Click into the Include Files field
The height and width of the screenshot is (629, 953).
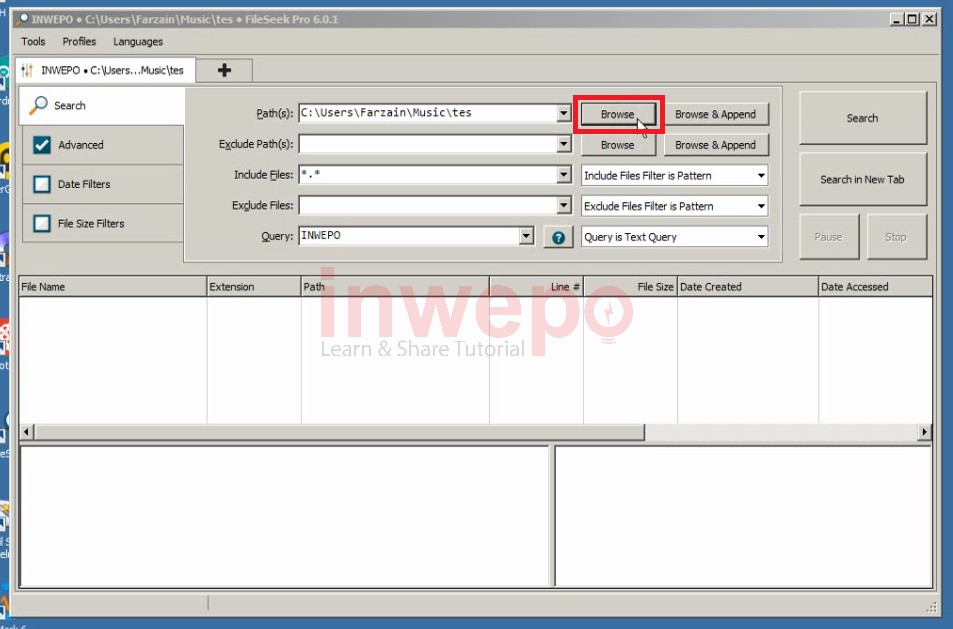(x=428, y=175)
